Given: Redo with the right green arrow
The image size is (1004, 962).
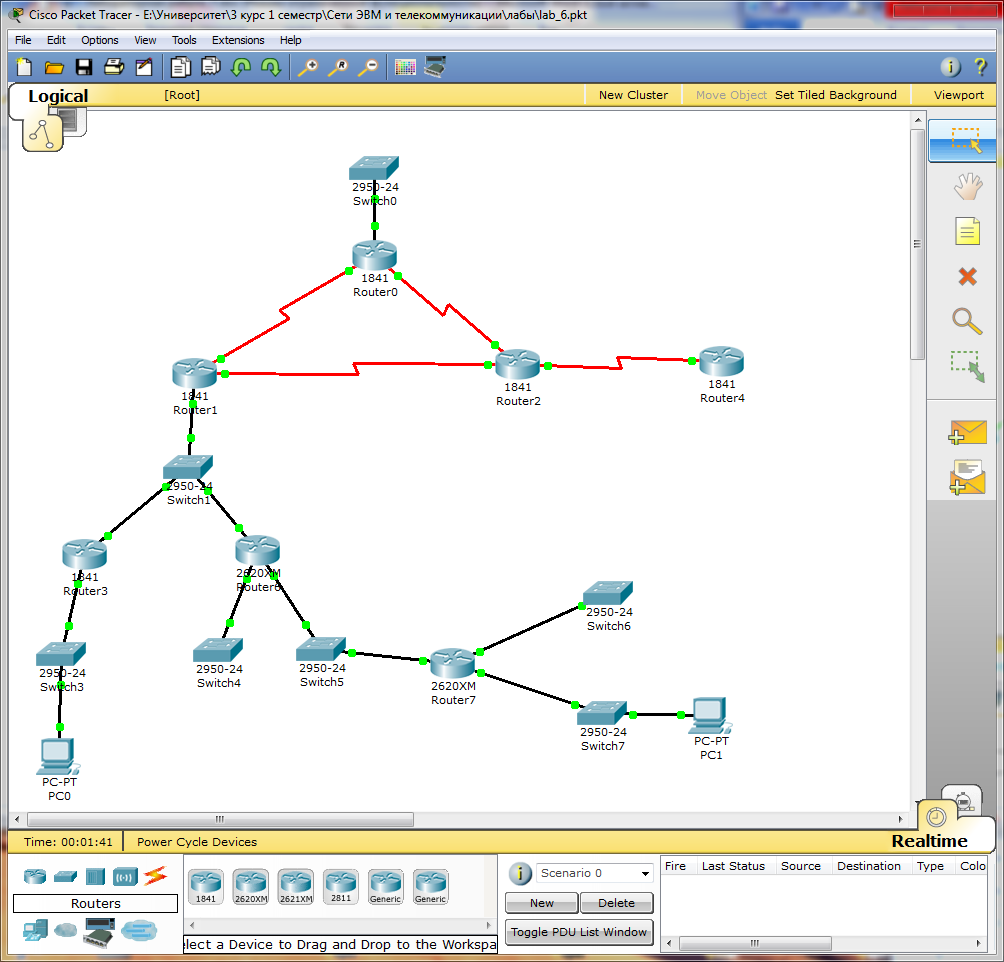Looking at the screenshot, I should (x=271, y=67).
